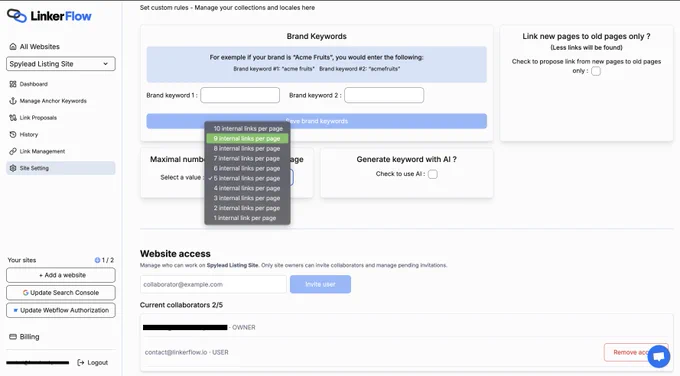Click the Billing card icon

point(13,337)
